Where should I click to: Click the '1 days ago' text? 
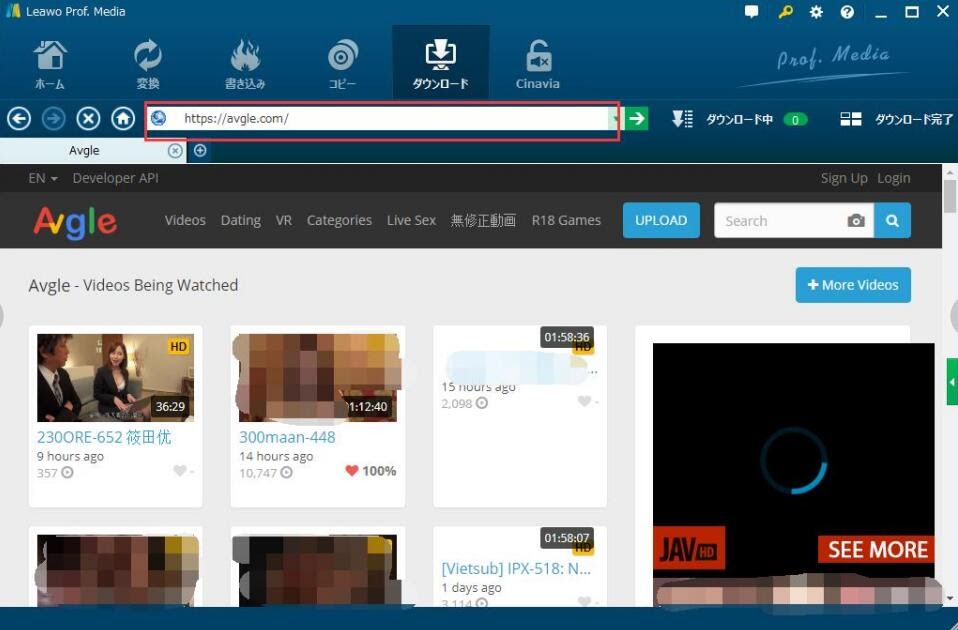[x=471, y=587]
